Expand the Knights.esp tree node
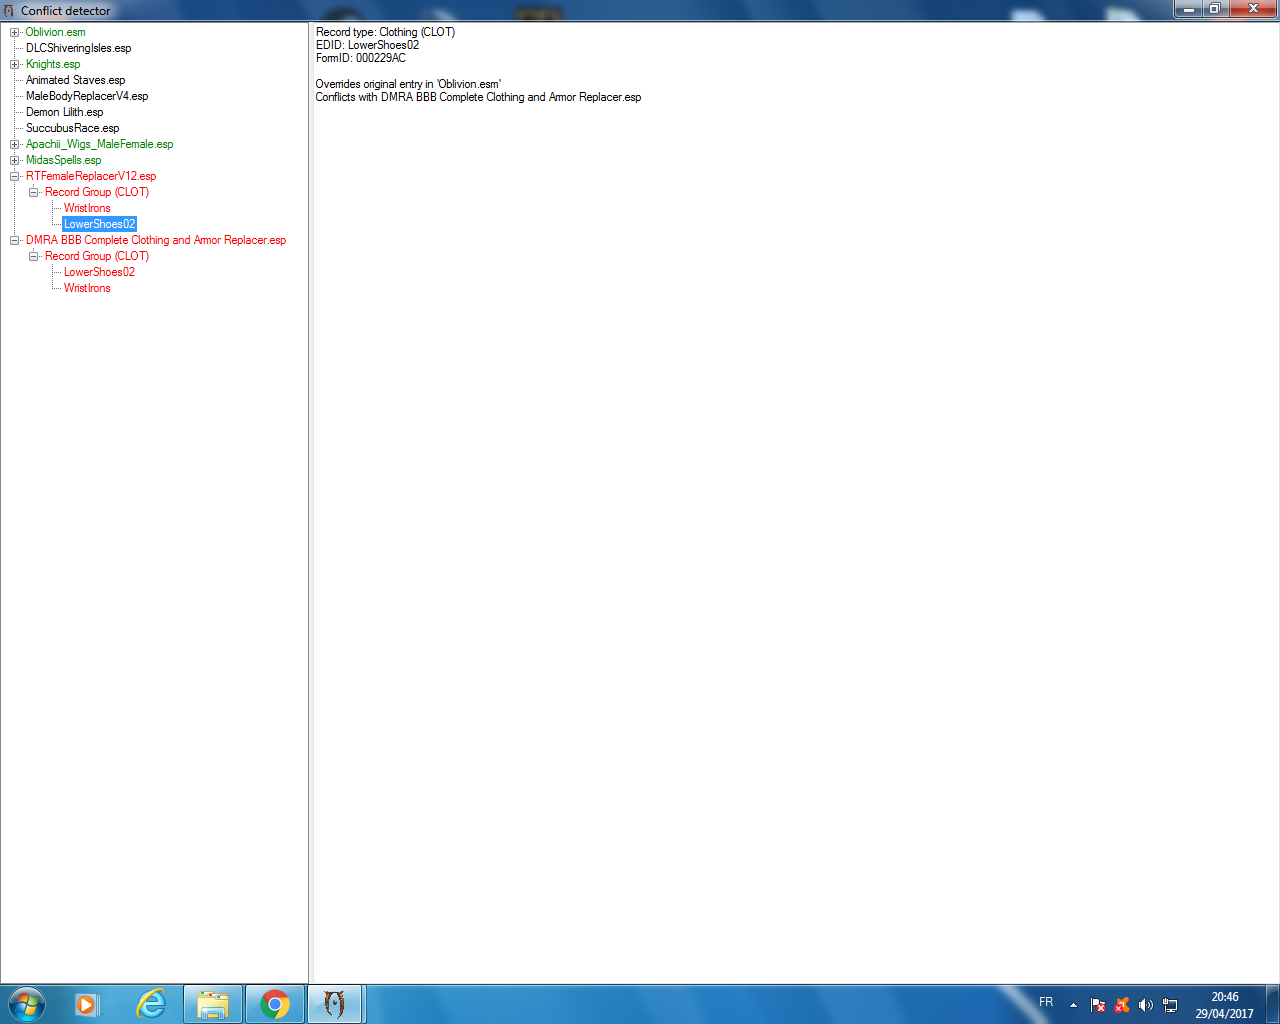1280x1024 pixels. coord(15,64)
